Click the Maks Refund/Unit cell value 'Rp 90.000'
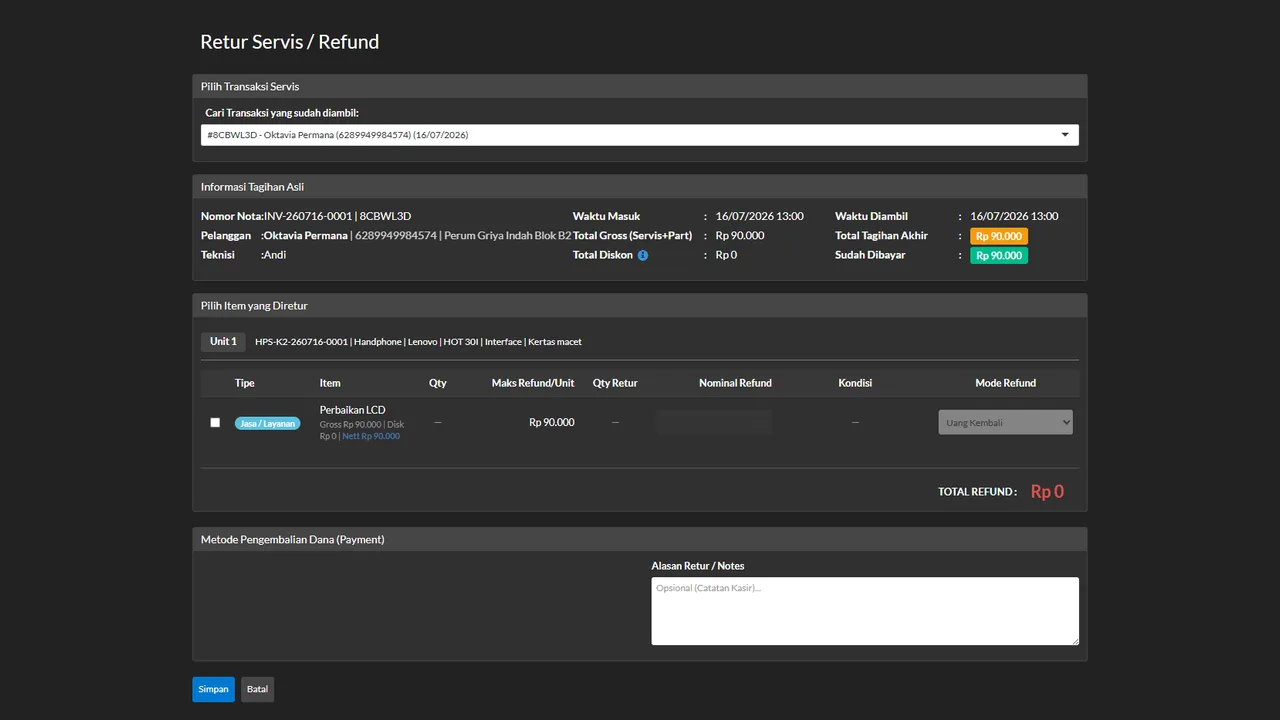Screen dimensions: 1280x720 (552, 422)
